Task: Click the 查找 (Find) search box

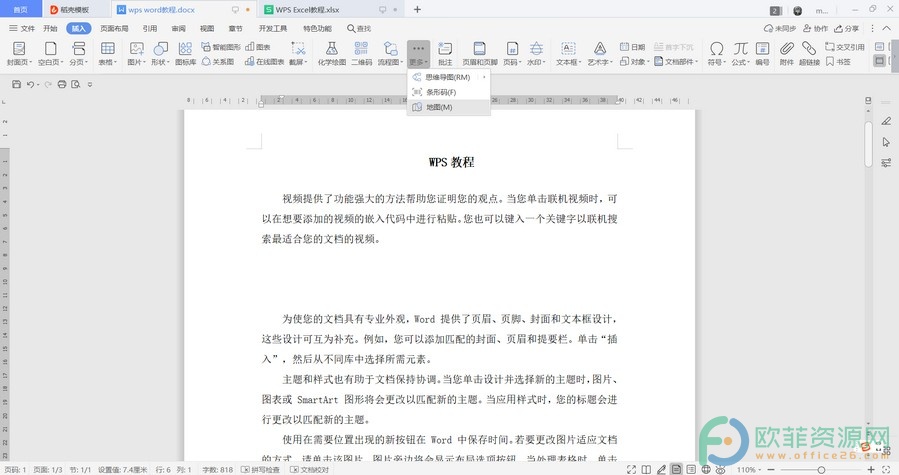Action: coord(359,28)
